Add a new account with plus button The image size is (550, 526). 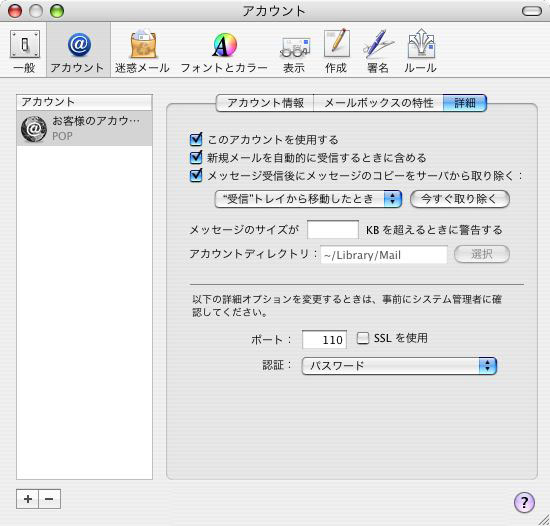click(28, 499)
